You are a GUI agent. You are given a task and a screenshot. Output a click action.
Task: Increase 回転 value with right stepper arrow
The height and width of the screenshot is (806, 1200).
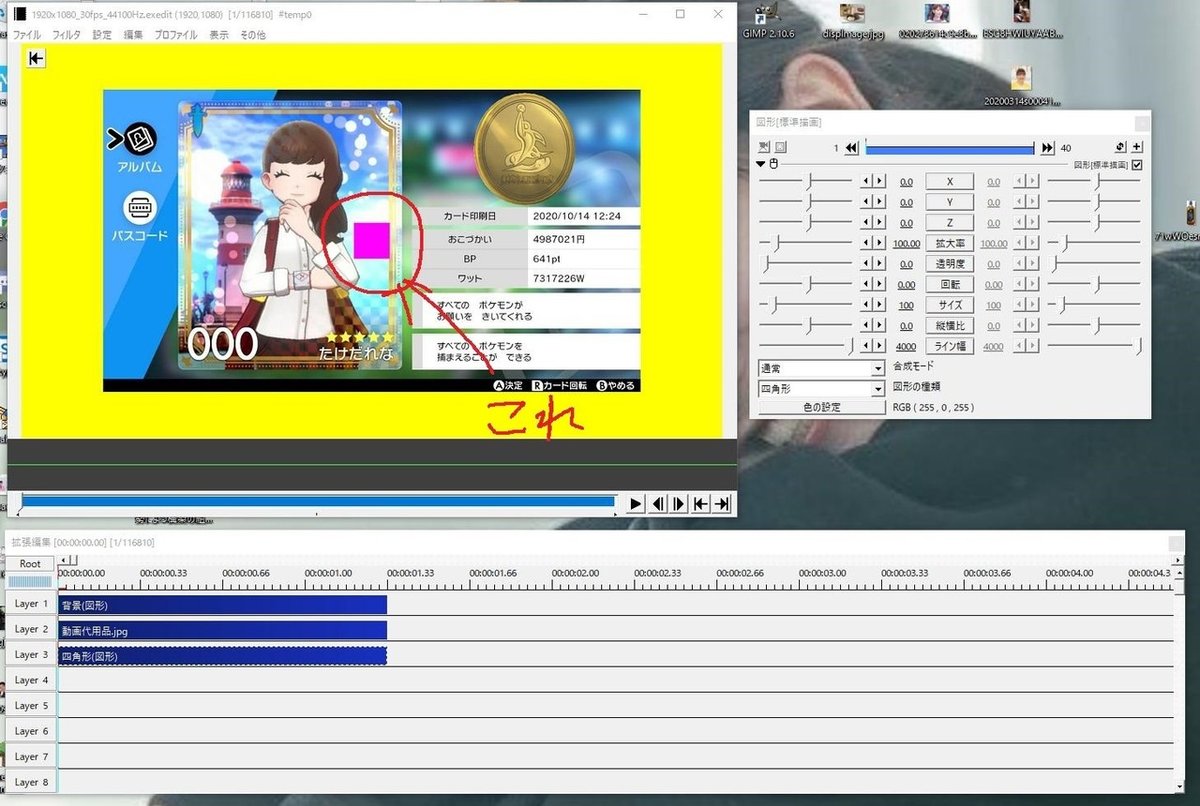[x=880, y=284]
